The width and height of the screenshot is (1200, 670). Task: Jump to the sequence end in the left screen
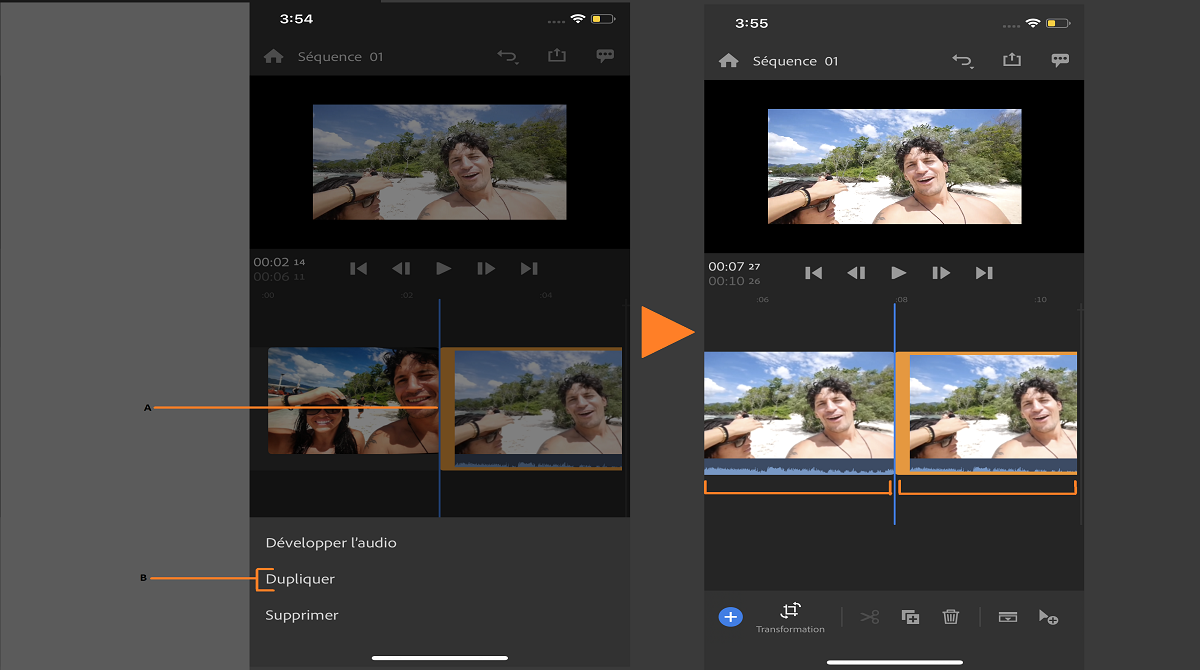(x=529, y=268)
